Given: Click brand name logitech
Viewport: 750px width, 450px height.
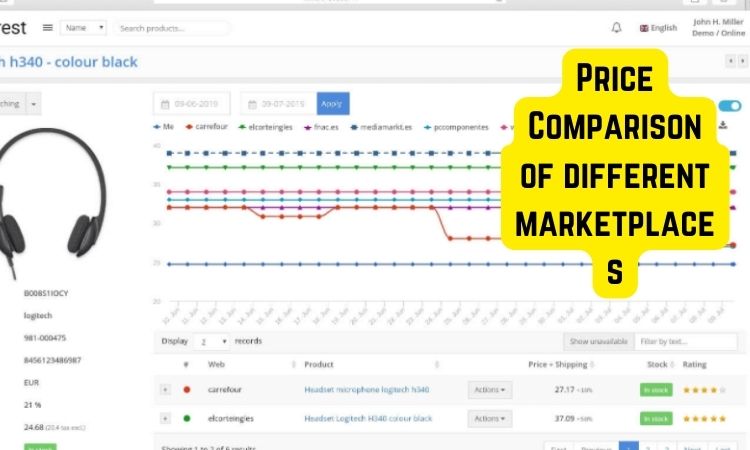Looking at the screenshot, I should (x=38, y=316).
